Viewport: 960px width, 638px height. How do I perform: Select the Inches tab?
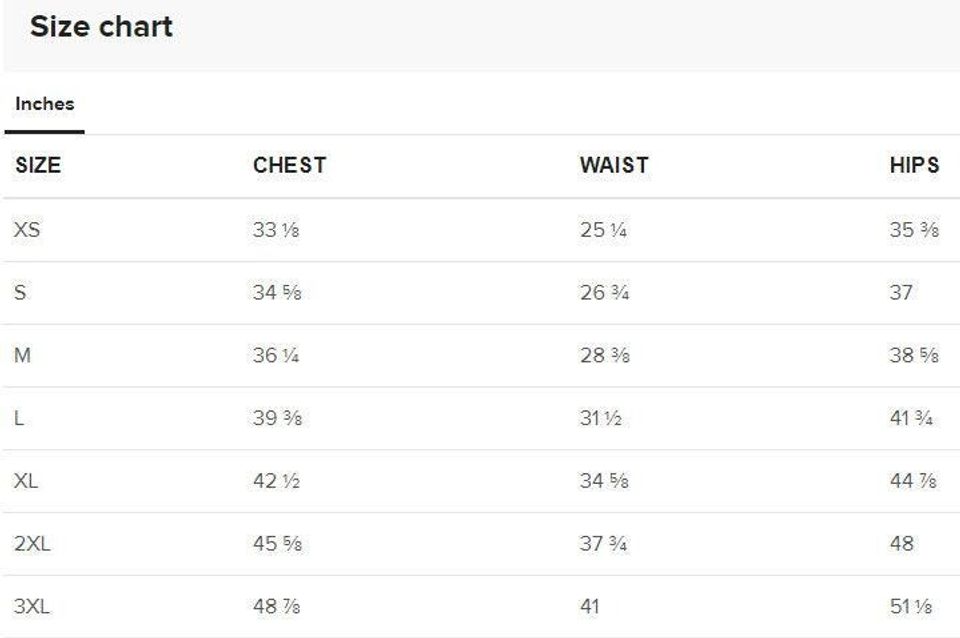click(x=44, y=104)
